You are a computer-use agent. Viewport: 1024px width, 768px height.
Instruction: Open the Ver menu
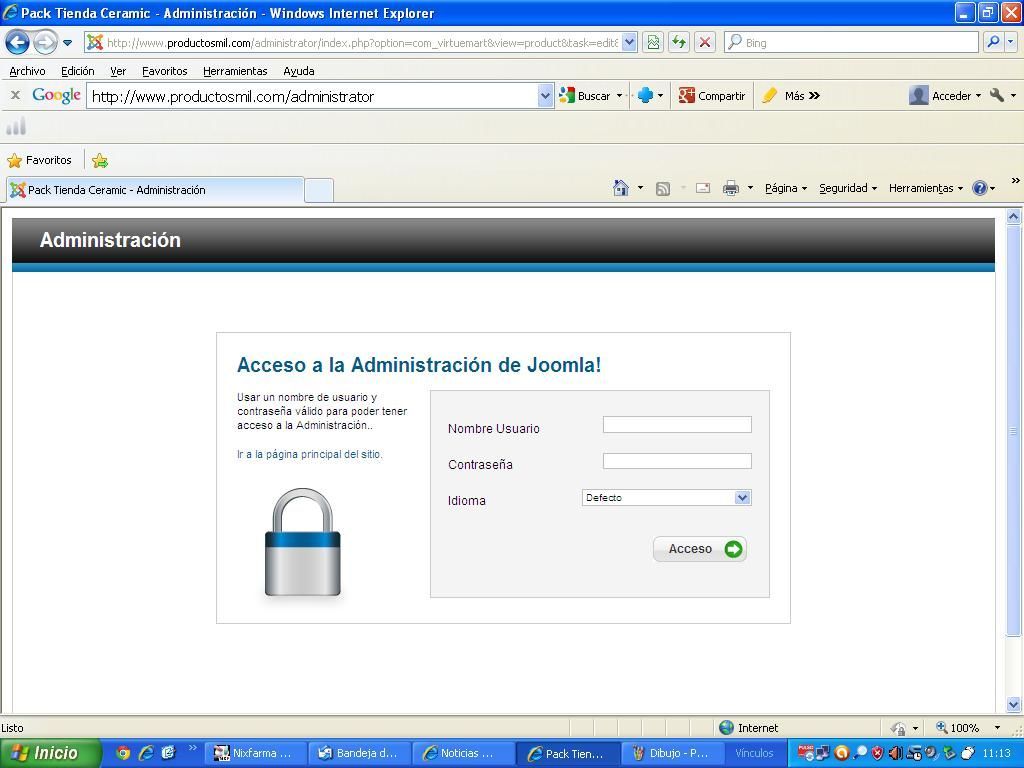[118, 71]
